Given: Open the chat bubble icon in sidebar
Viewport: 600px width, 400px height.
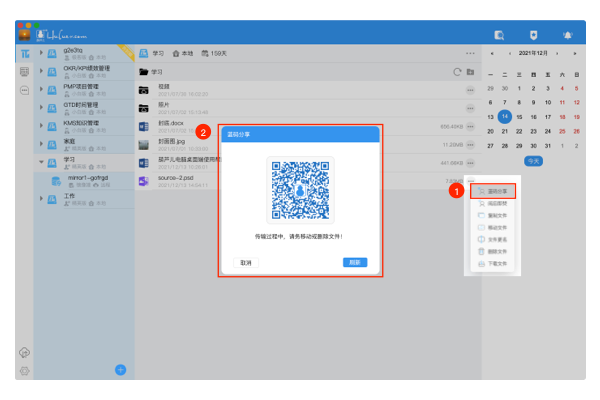Looking at the screenshot, I should (x=24, y=90).
